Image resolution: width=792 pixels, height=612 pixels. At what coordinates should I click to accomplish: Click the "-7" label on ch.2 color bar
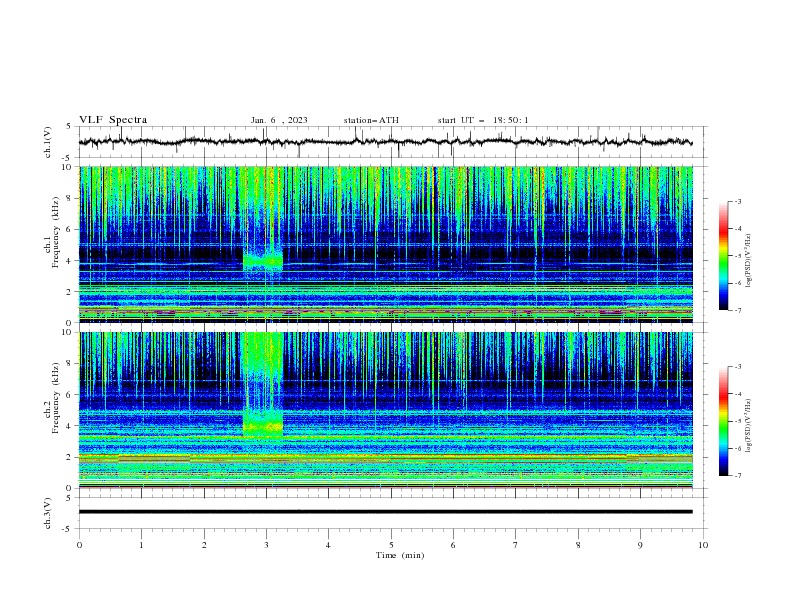738,476
